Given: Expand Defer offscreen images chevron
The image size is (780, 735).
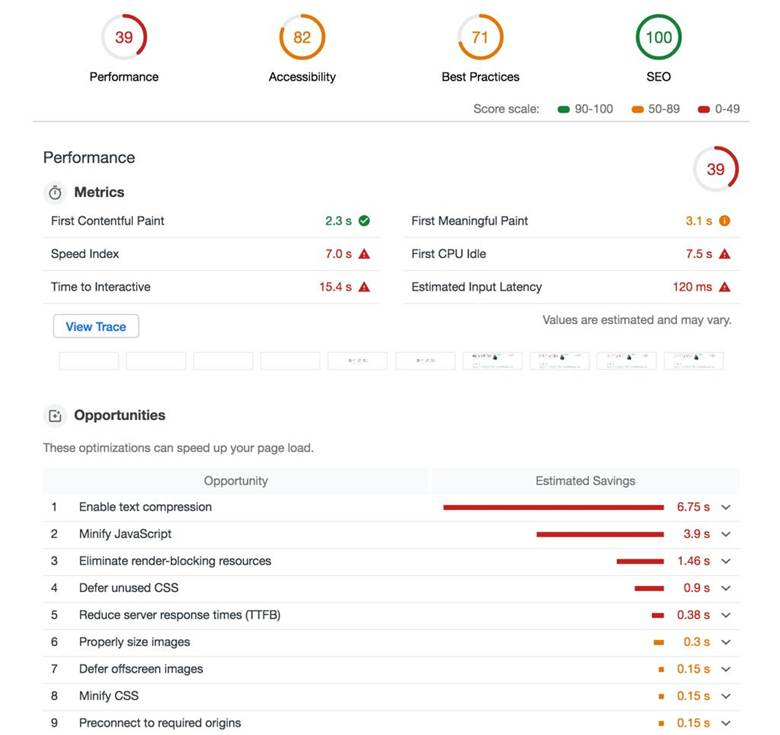Looking at the screenshot, I should pyautogui.click(x=726, y=669).
